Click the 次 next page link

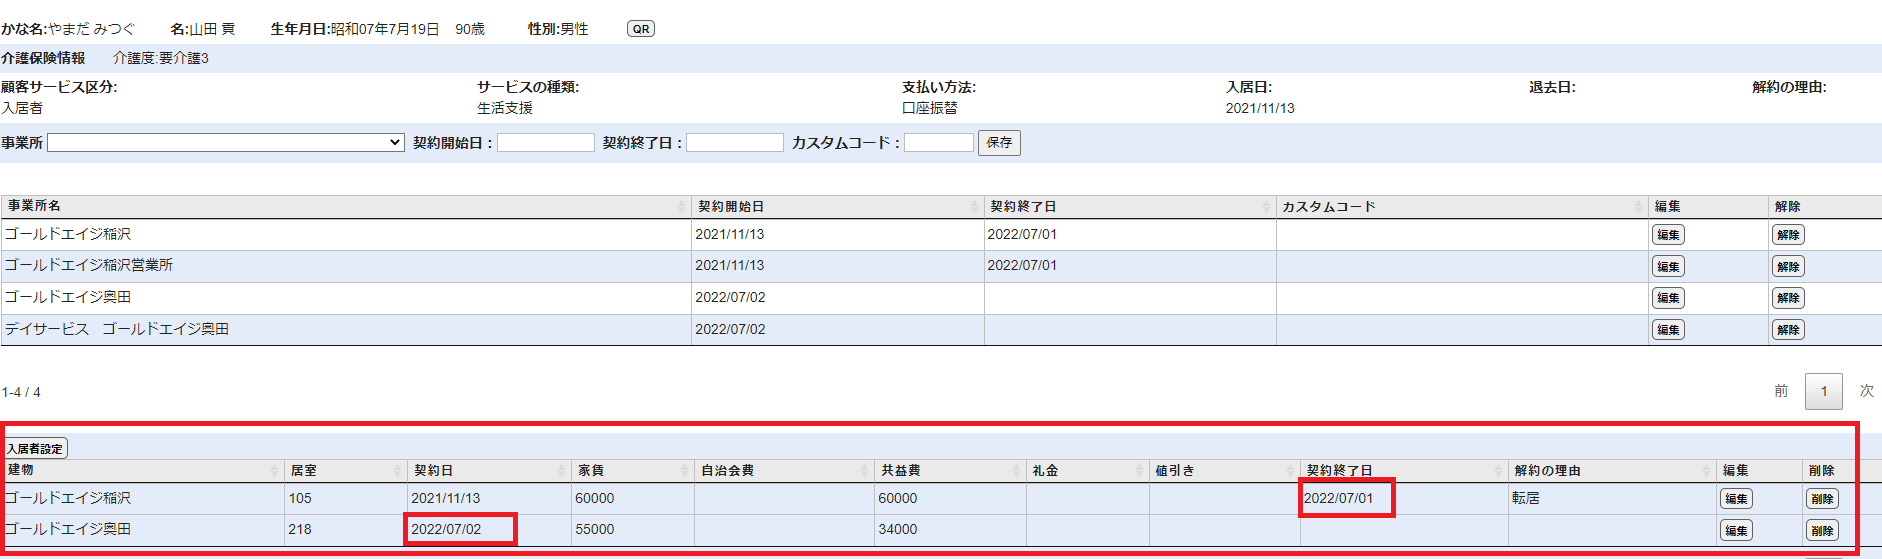[x=1866, y=391]
